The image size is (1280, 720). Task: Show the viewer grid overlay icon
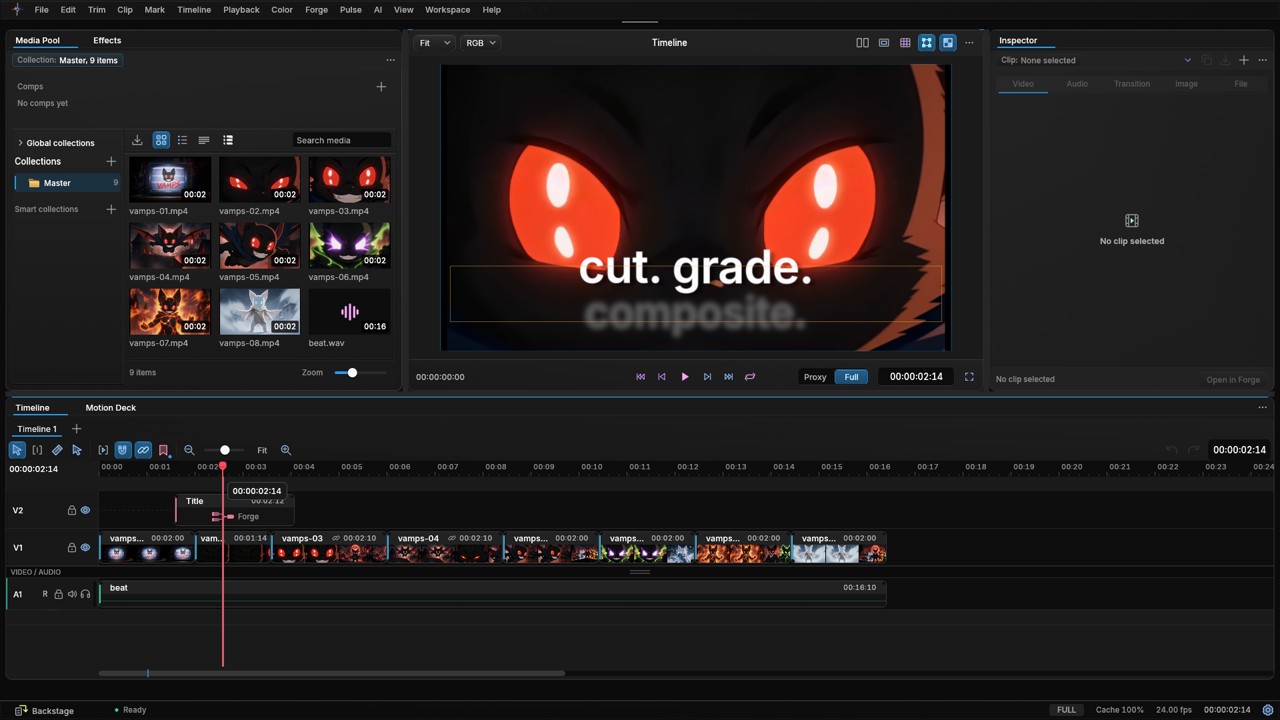(x=905, y=43)
